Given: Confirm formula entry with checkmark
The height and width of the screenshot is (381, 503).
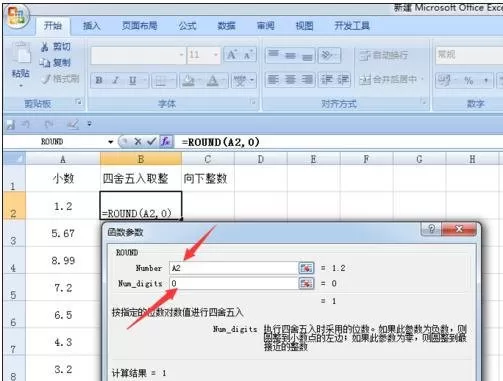Looking at the screenshot, I should 152,142.
